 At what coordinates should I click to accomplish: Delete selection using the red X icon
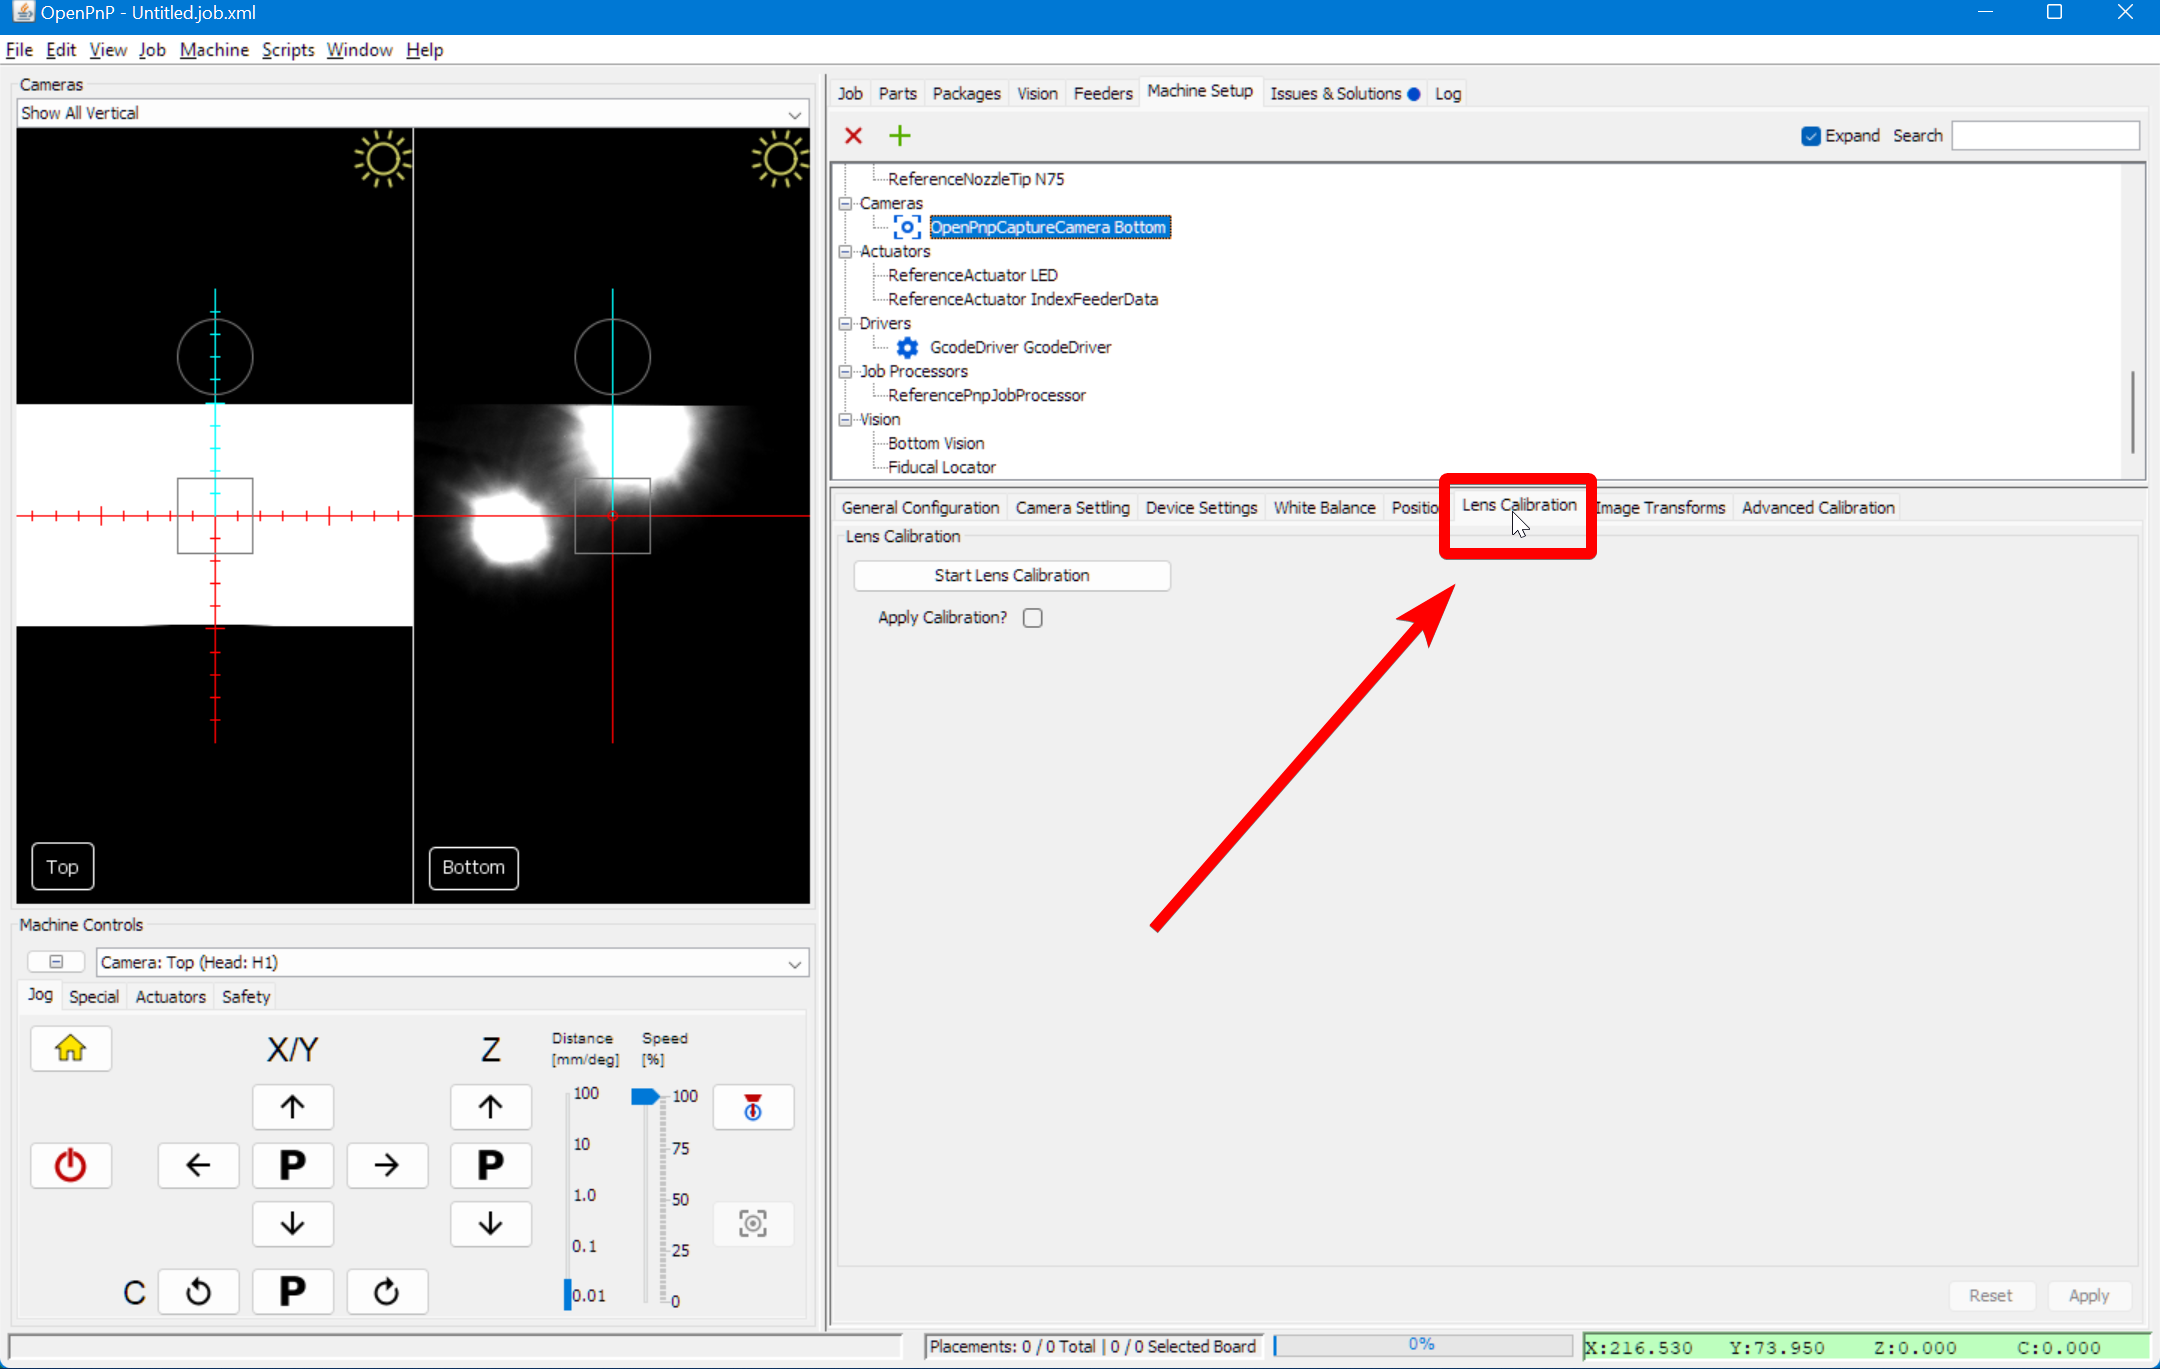point(853,135)
